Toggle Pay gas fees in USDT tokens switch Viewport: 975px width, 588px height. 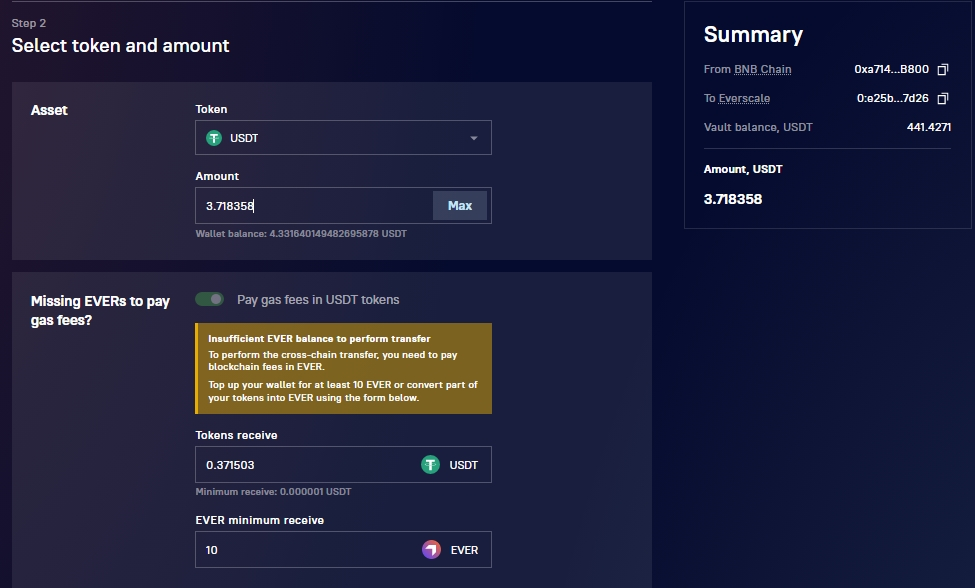tap(210, 299)
